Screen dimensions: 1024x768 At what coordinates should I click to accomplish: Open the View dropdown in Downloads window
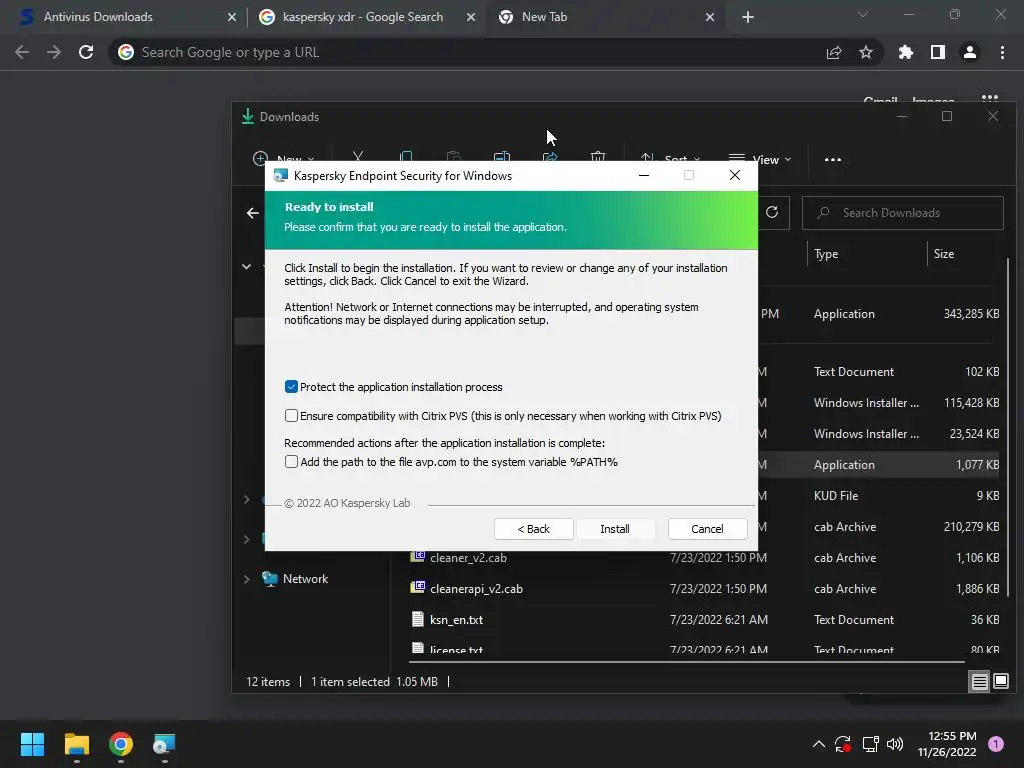point(760,159)
